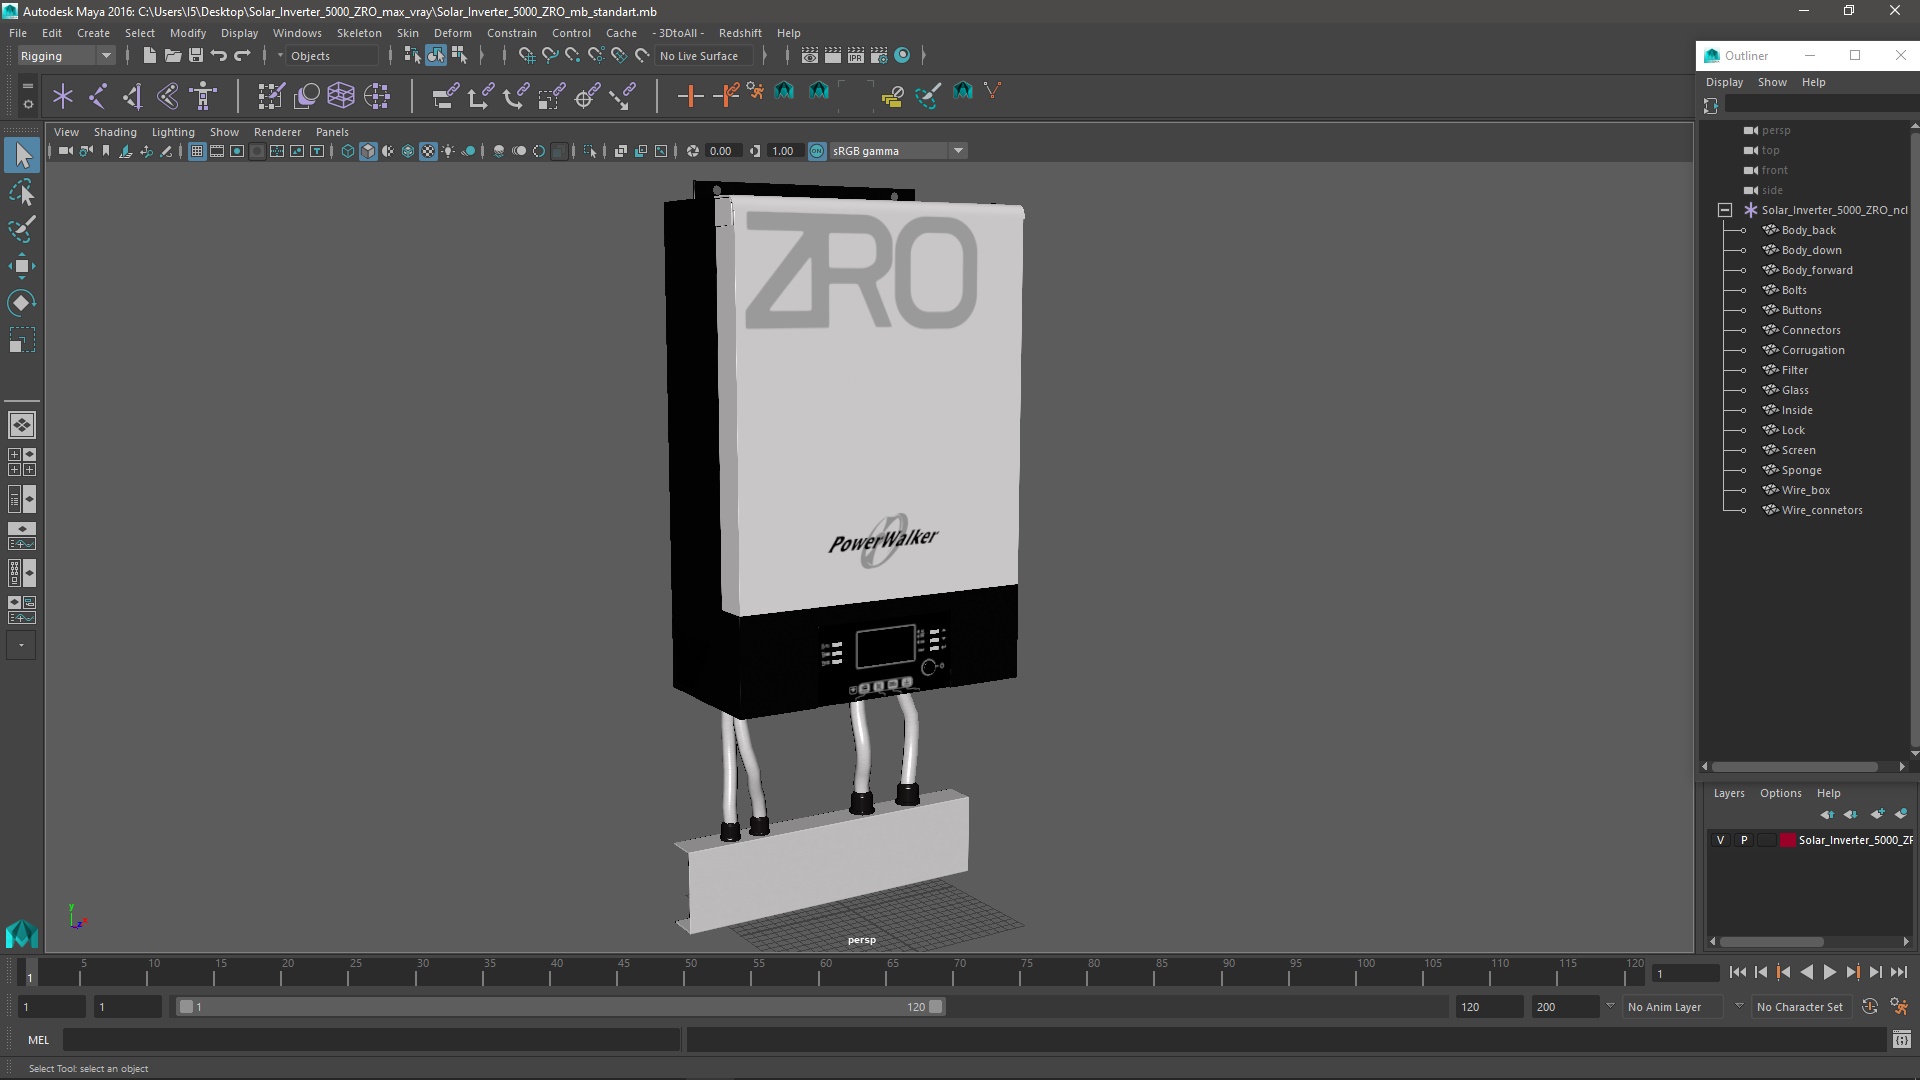1920x1080 pixels.
Task: Open the Rigging menu set dropdown
Action: [66, 56]
